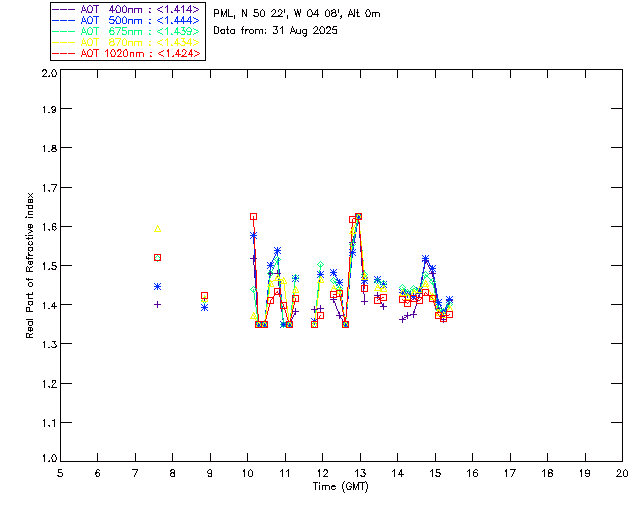Viewport: 640px width, 512px height.
Task: Click the 14 tick label on time axis
Action: tap(398, 473)
